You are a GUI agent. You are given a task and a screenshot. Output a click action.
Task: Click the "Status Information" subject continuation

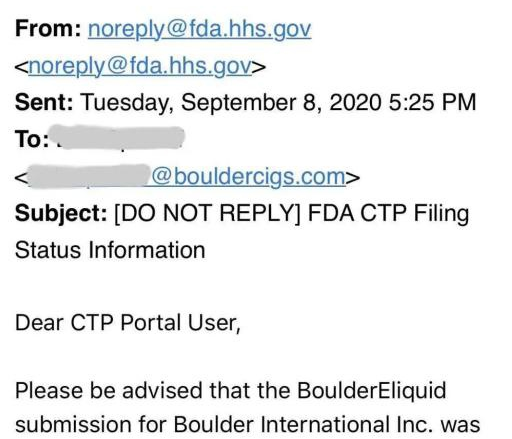[x=110, y=250]
